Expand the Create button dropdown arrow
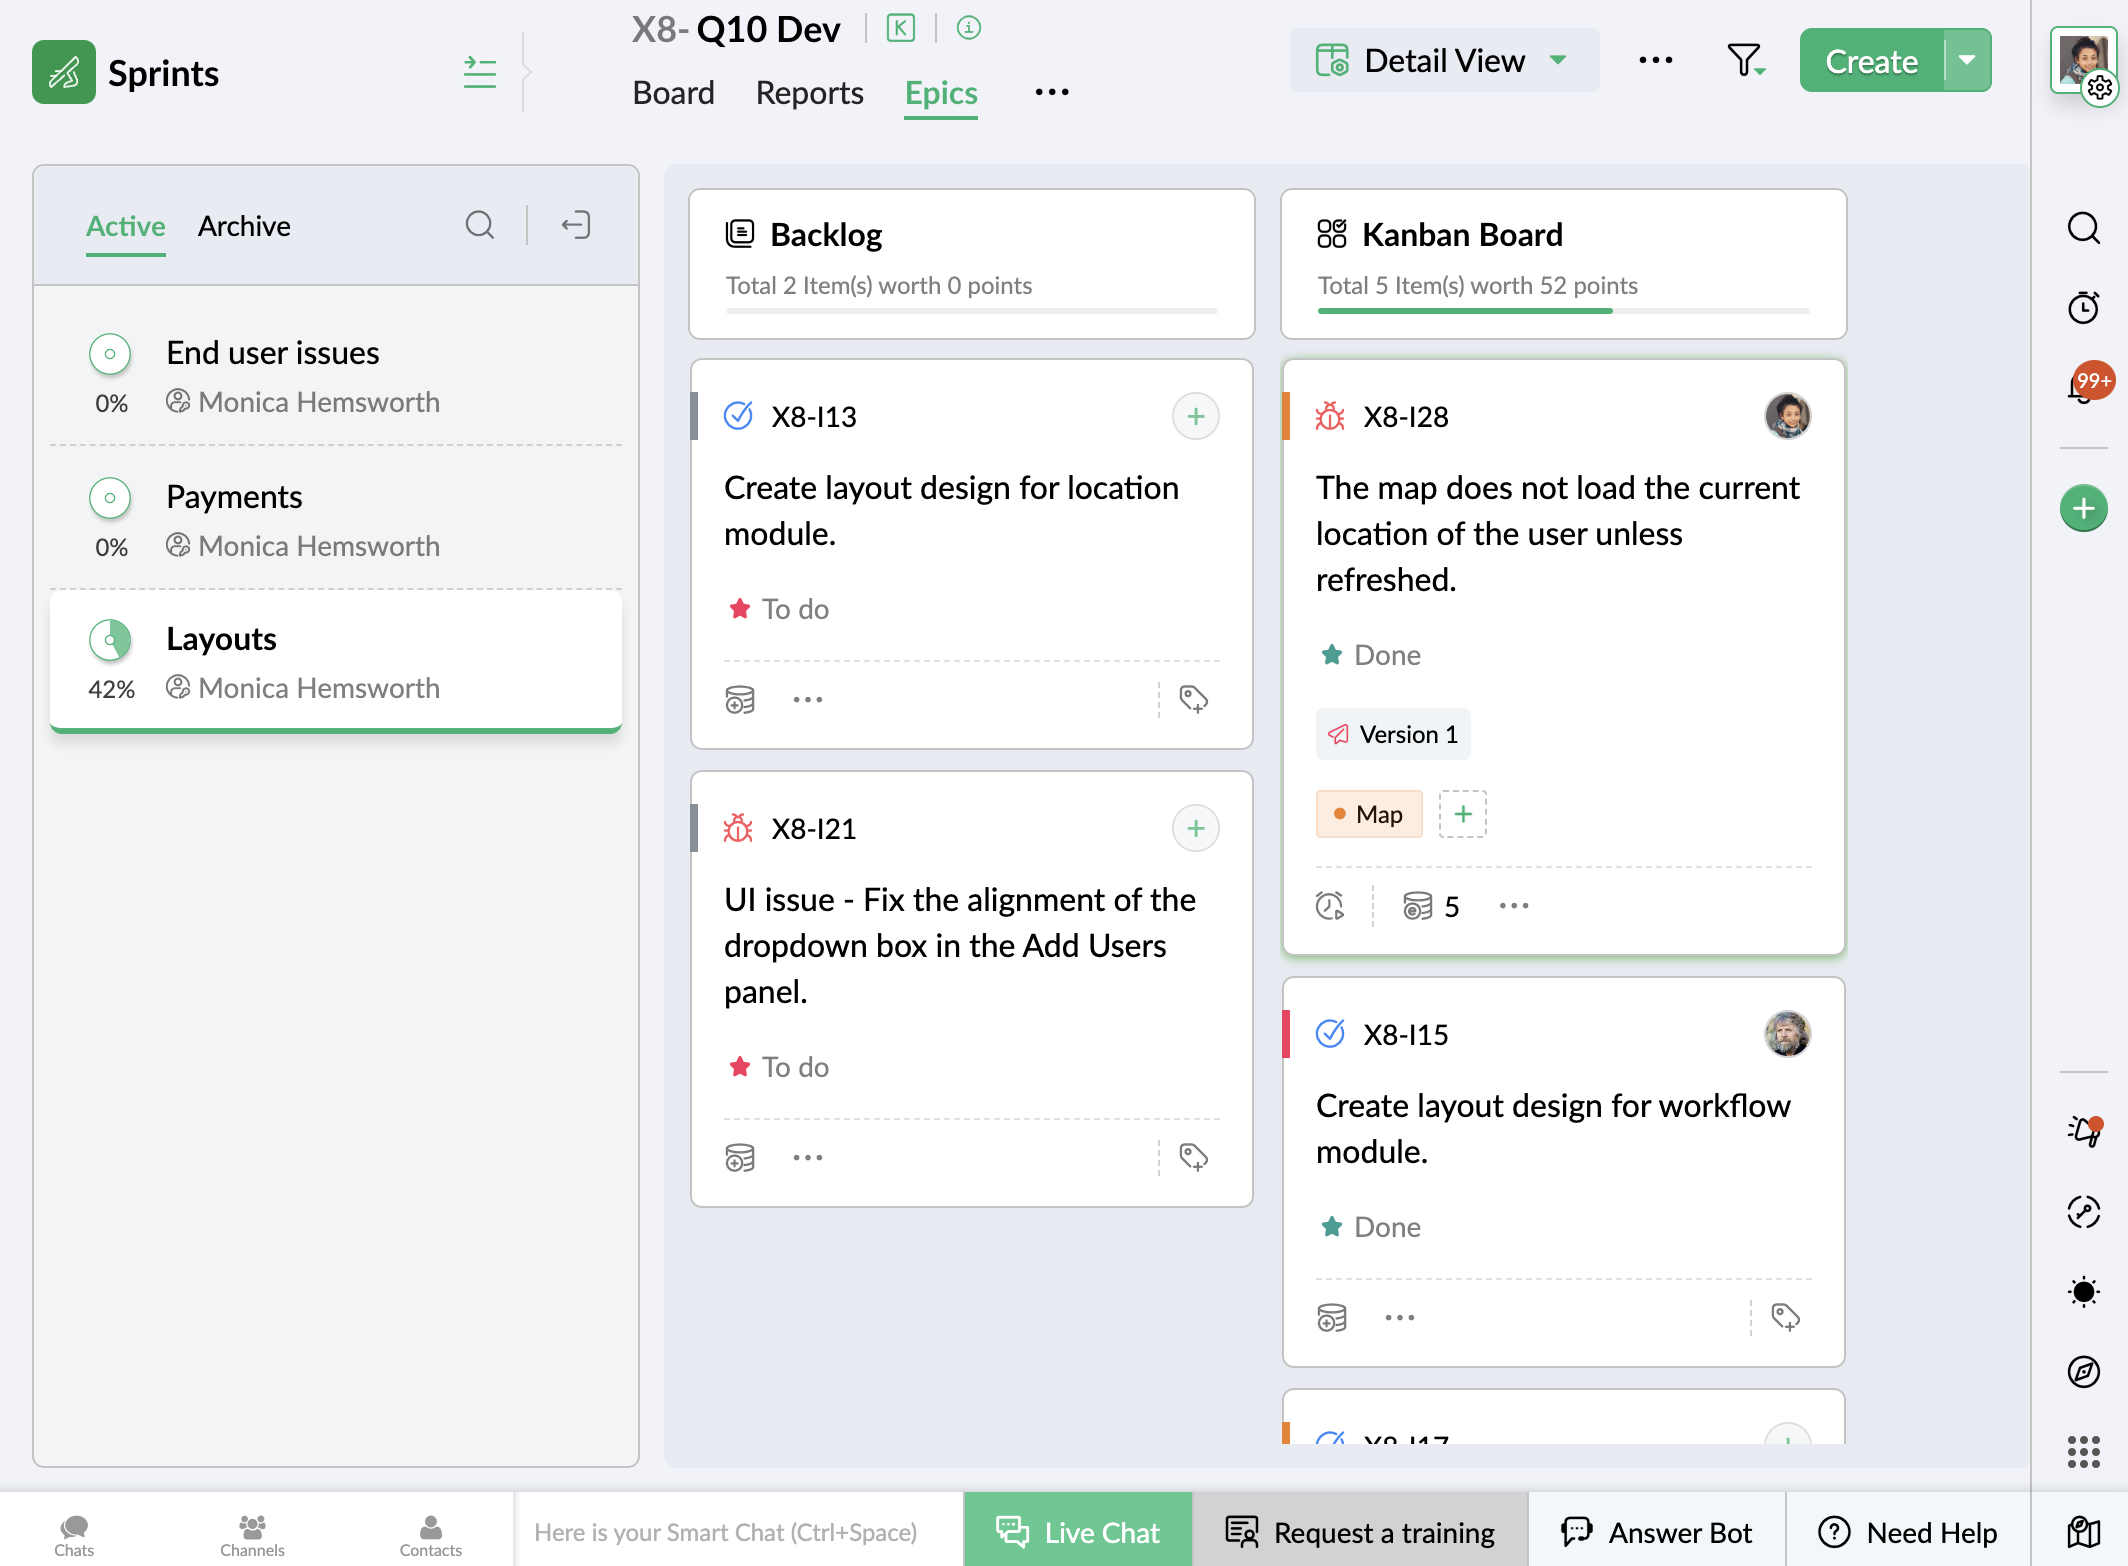Screen dimensions: 2128x1566 point(1967,61)
